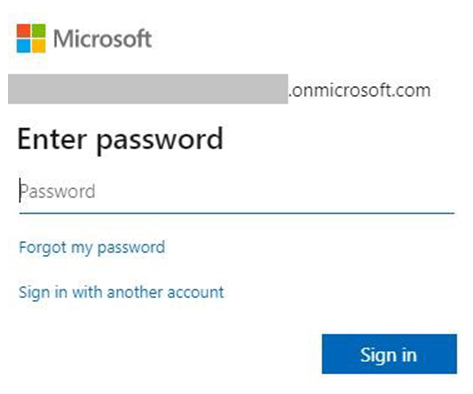Image resolution: width=473 pixels, height=394 pixels.
Task: Click the Microsoft four-square logo
Action: point(31,38)
